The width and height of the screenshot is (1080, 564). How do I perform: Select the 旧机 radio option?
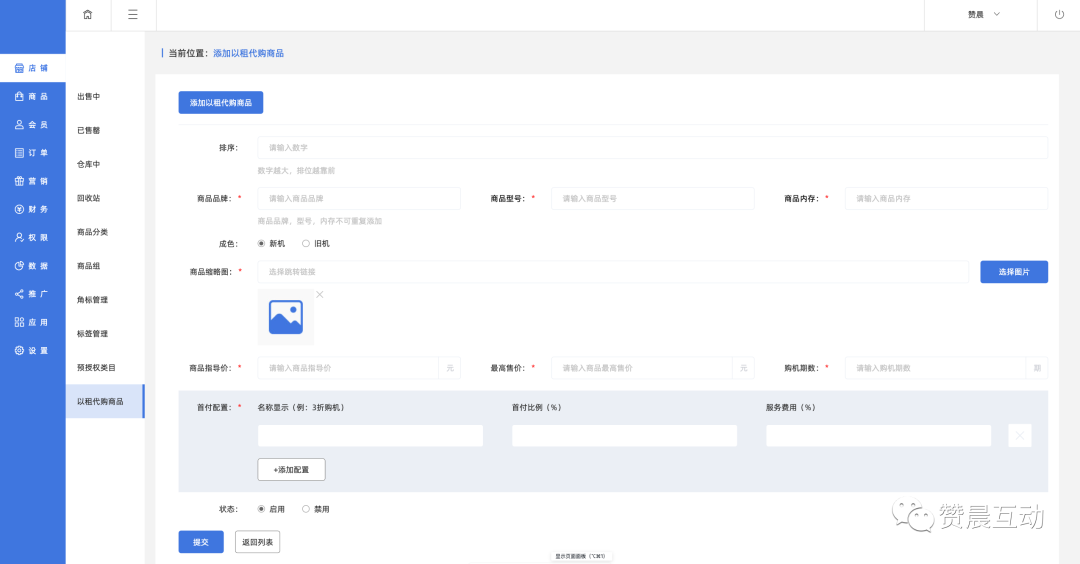pyautogui.click(x=306, y=243)
